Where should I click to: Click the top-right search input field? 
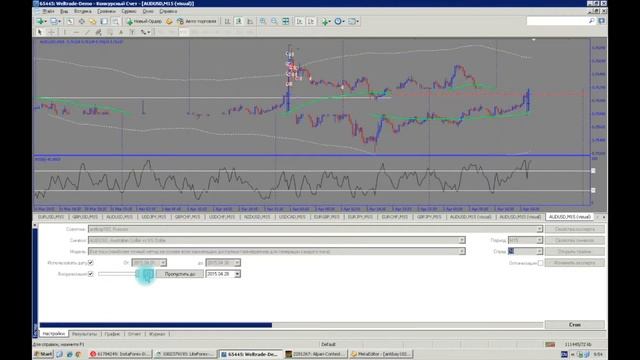(x=557, y=21)
